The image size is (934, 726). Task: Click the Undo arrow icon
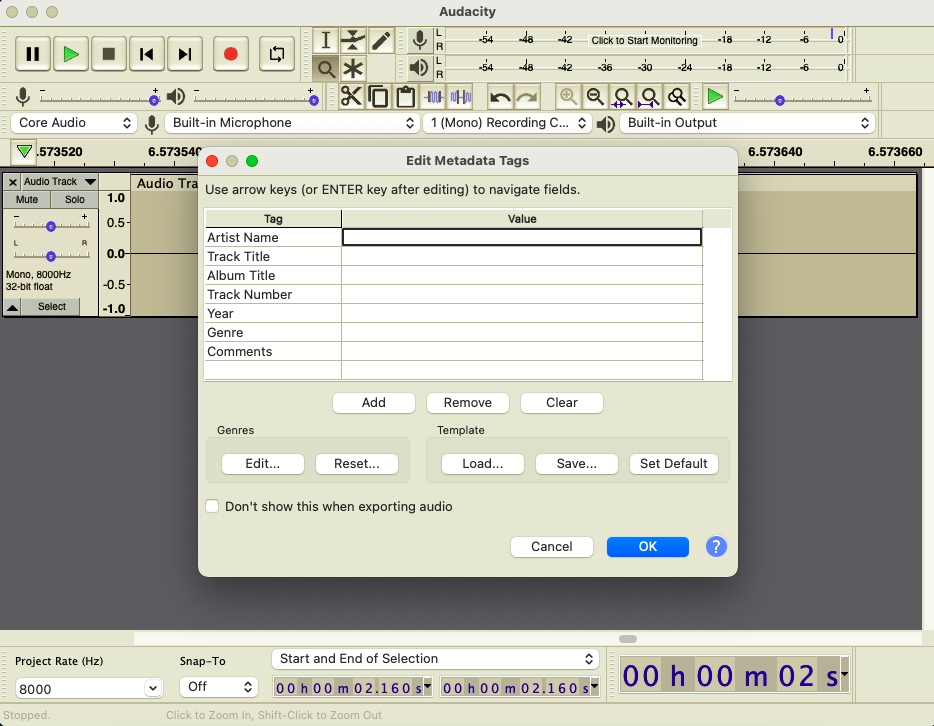tap(500, 97)
